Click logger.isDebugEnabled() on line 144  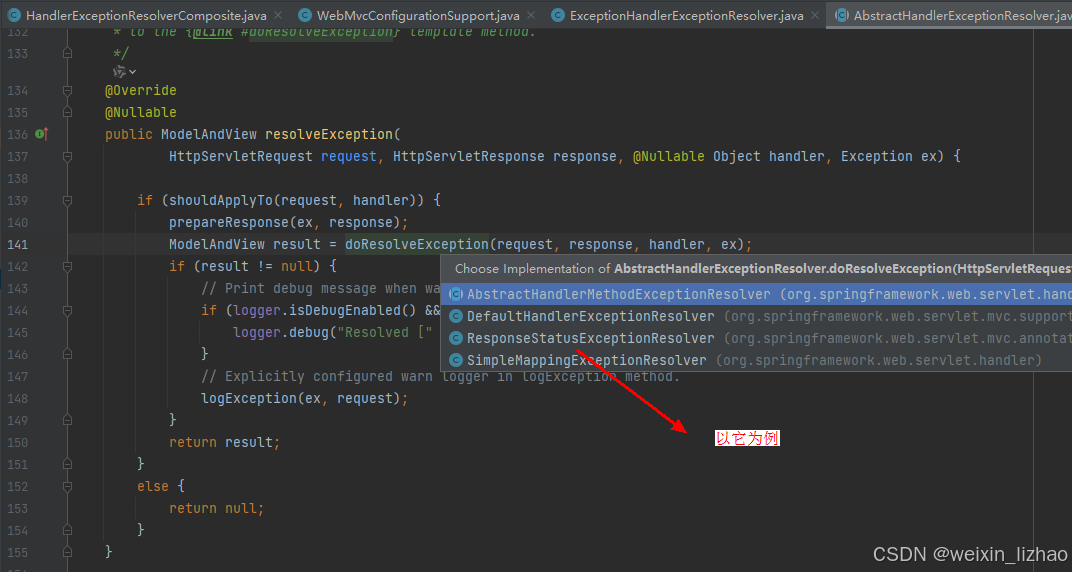[325, 310]
